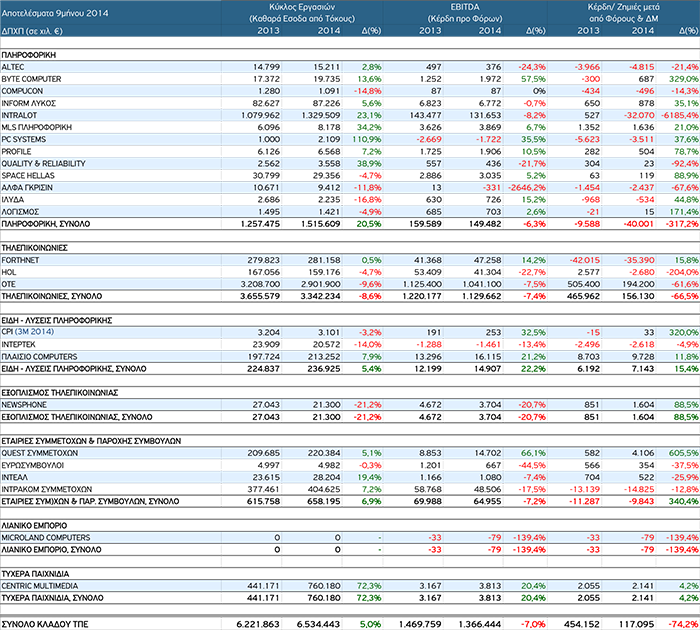700x630 pixels.
Task: Select the ΕΤΑΙΡΙΕΣ ΣΥΜΜΕΤΟΧΩΝ & ΠΑΡΟΧΗΣ ΣΥΜΒΟΥΛΩΝ heading
Action: [91, 441]
